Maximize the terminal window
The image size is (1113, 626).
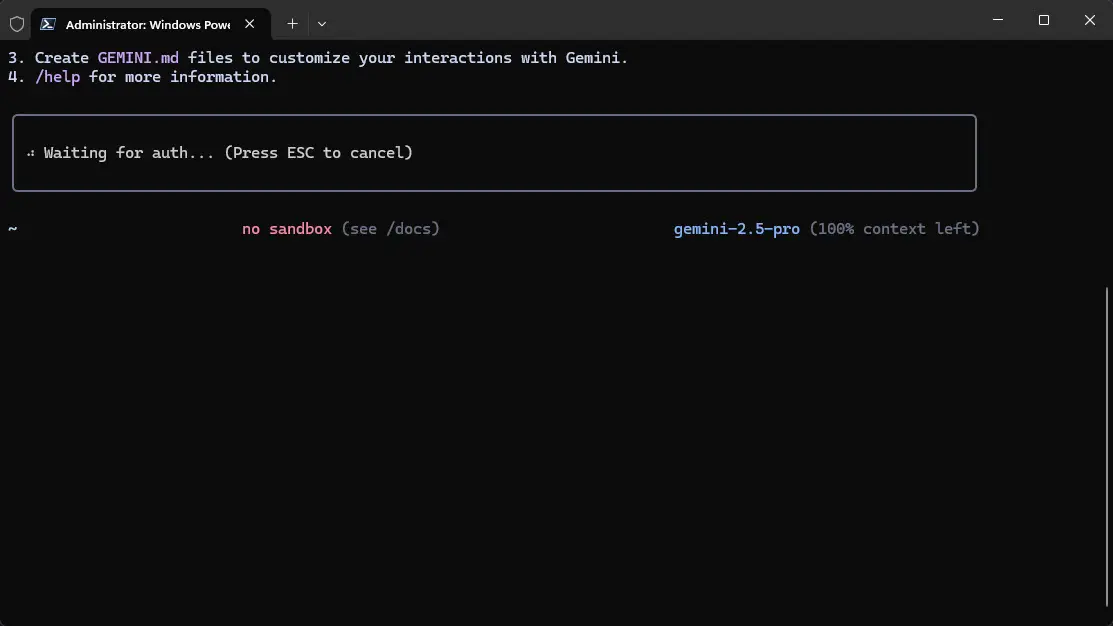[1044, 20]
